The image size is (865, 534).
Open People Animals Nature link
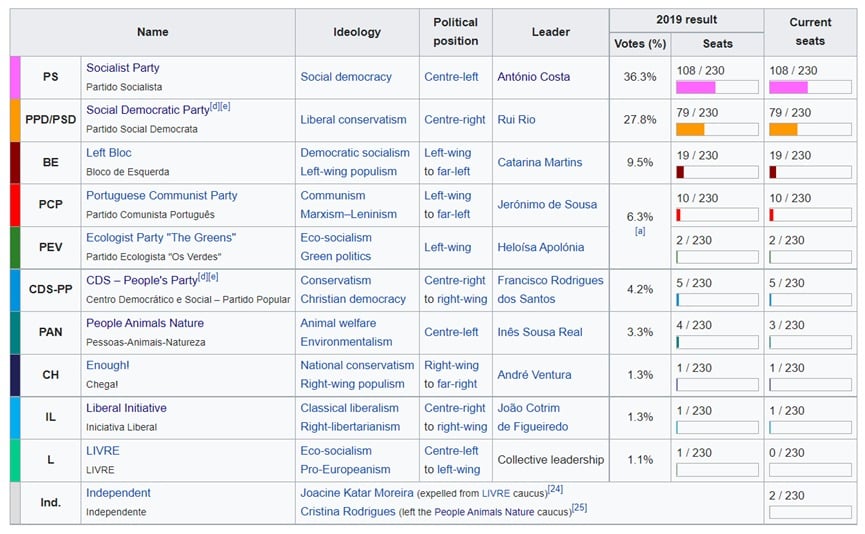tap(145, 323)
